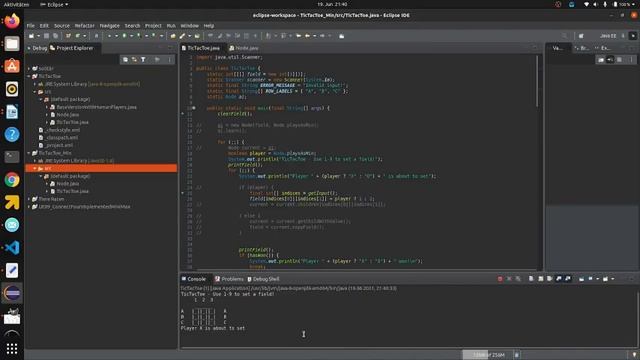640x360 pixels.
Task: Collapse the TicTacToe project node
Action: (29, 76)
